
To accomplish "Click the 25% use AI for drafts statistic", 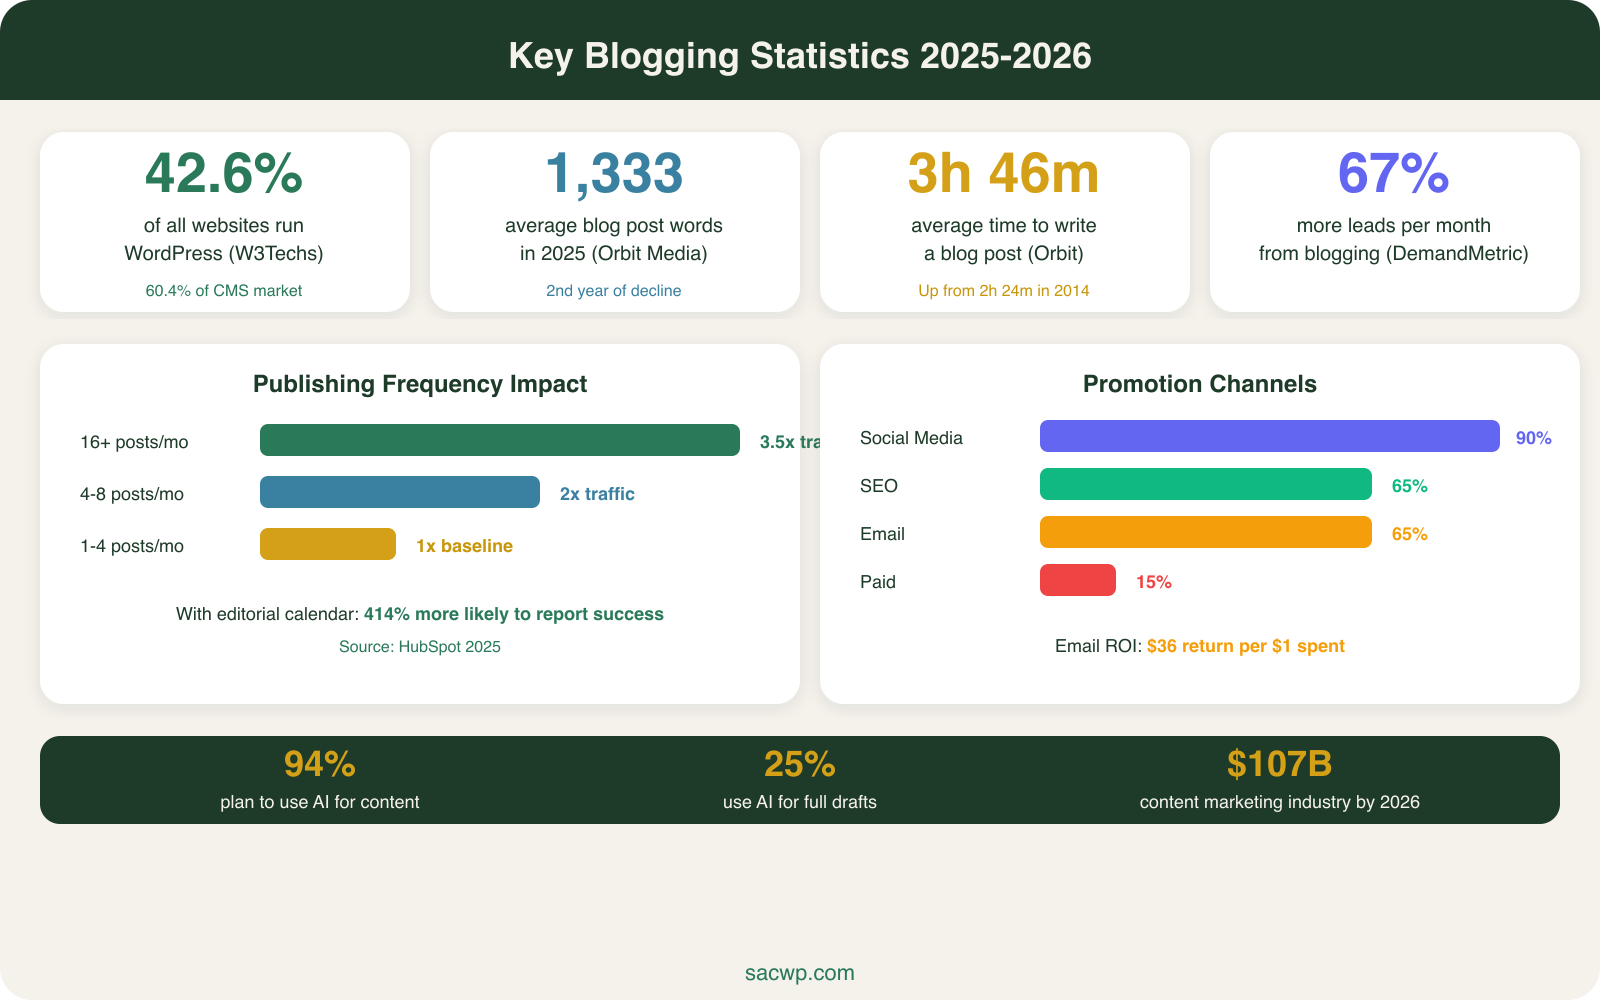I will point(799,766).
